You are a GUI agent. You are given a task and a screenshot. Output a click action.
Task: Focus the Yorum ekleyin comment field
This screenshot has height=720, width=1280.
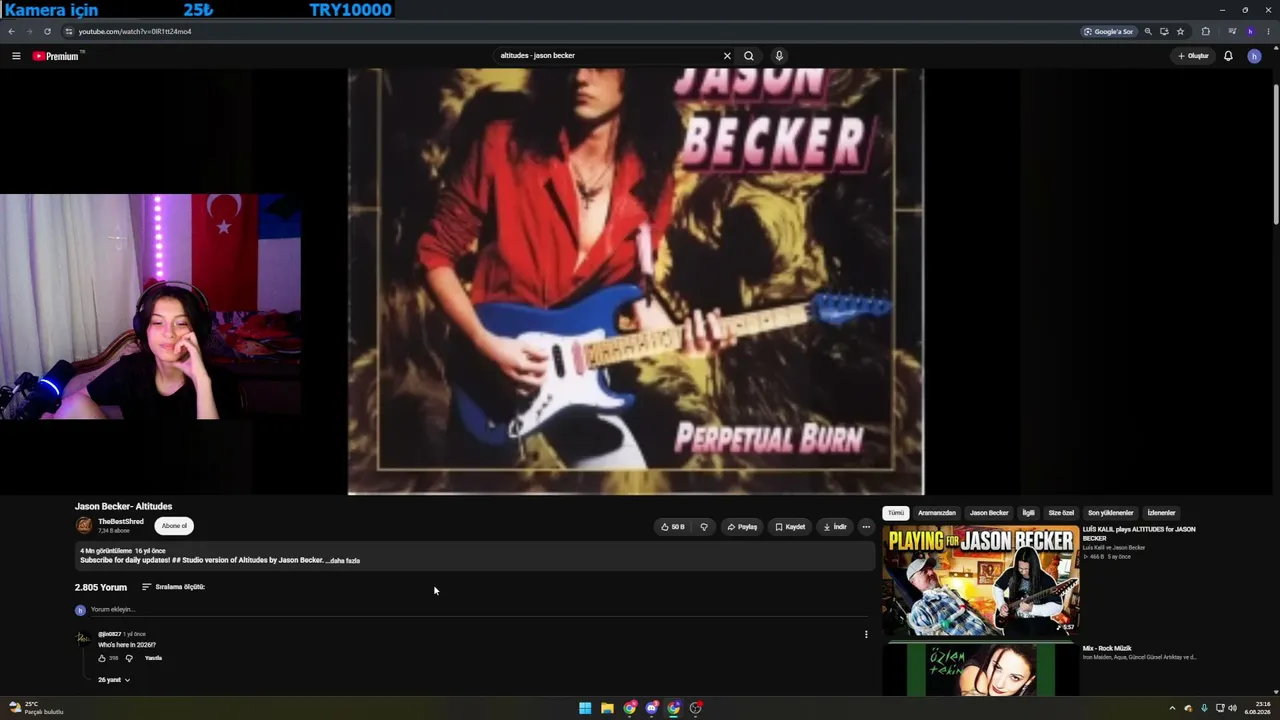coord(480,610)
